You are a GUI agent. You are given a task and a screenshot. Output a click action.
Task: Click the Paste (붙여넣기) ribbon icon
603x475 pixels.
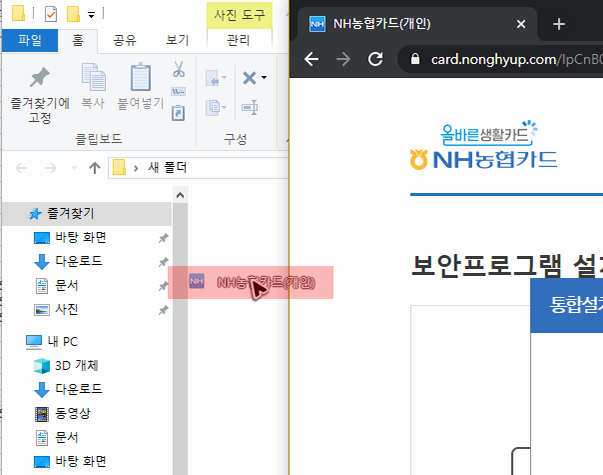(140, 77)
